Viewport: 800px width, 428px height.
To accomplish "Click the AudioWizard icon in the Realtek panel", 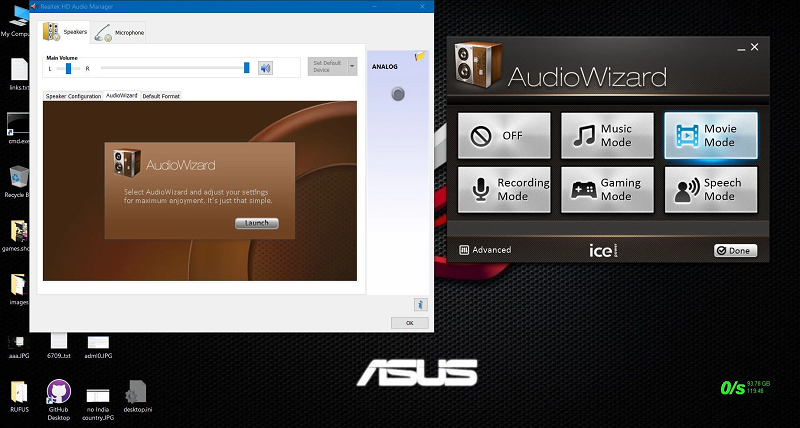I will pyautogui.click(x=127, y=163).
